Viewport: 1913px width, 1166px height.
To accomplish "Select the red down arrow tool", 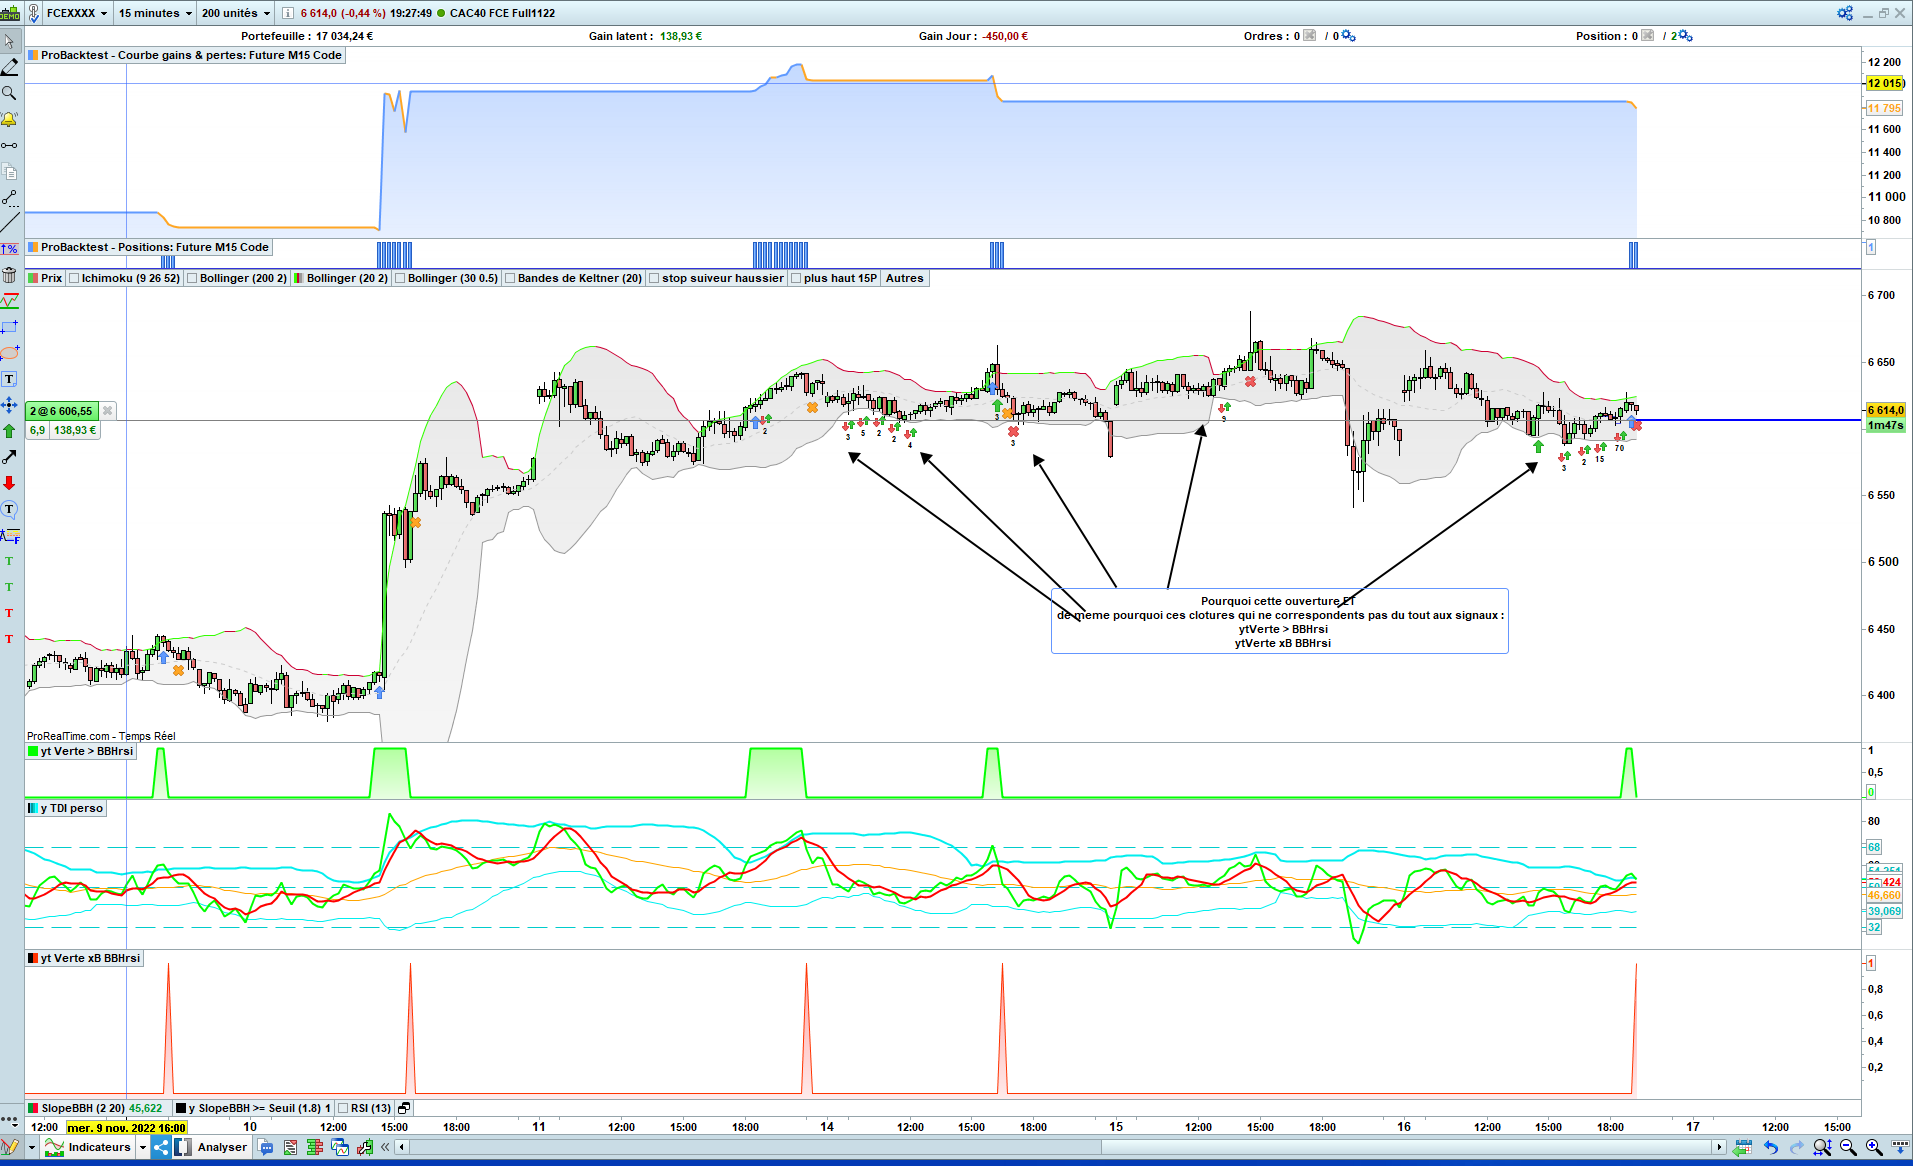I will click(x=9, y=483).
